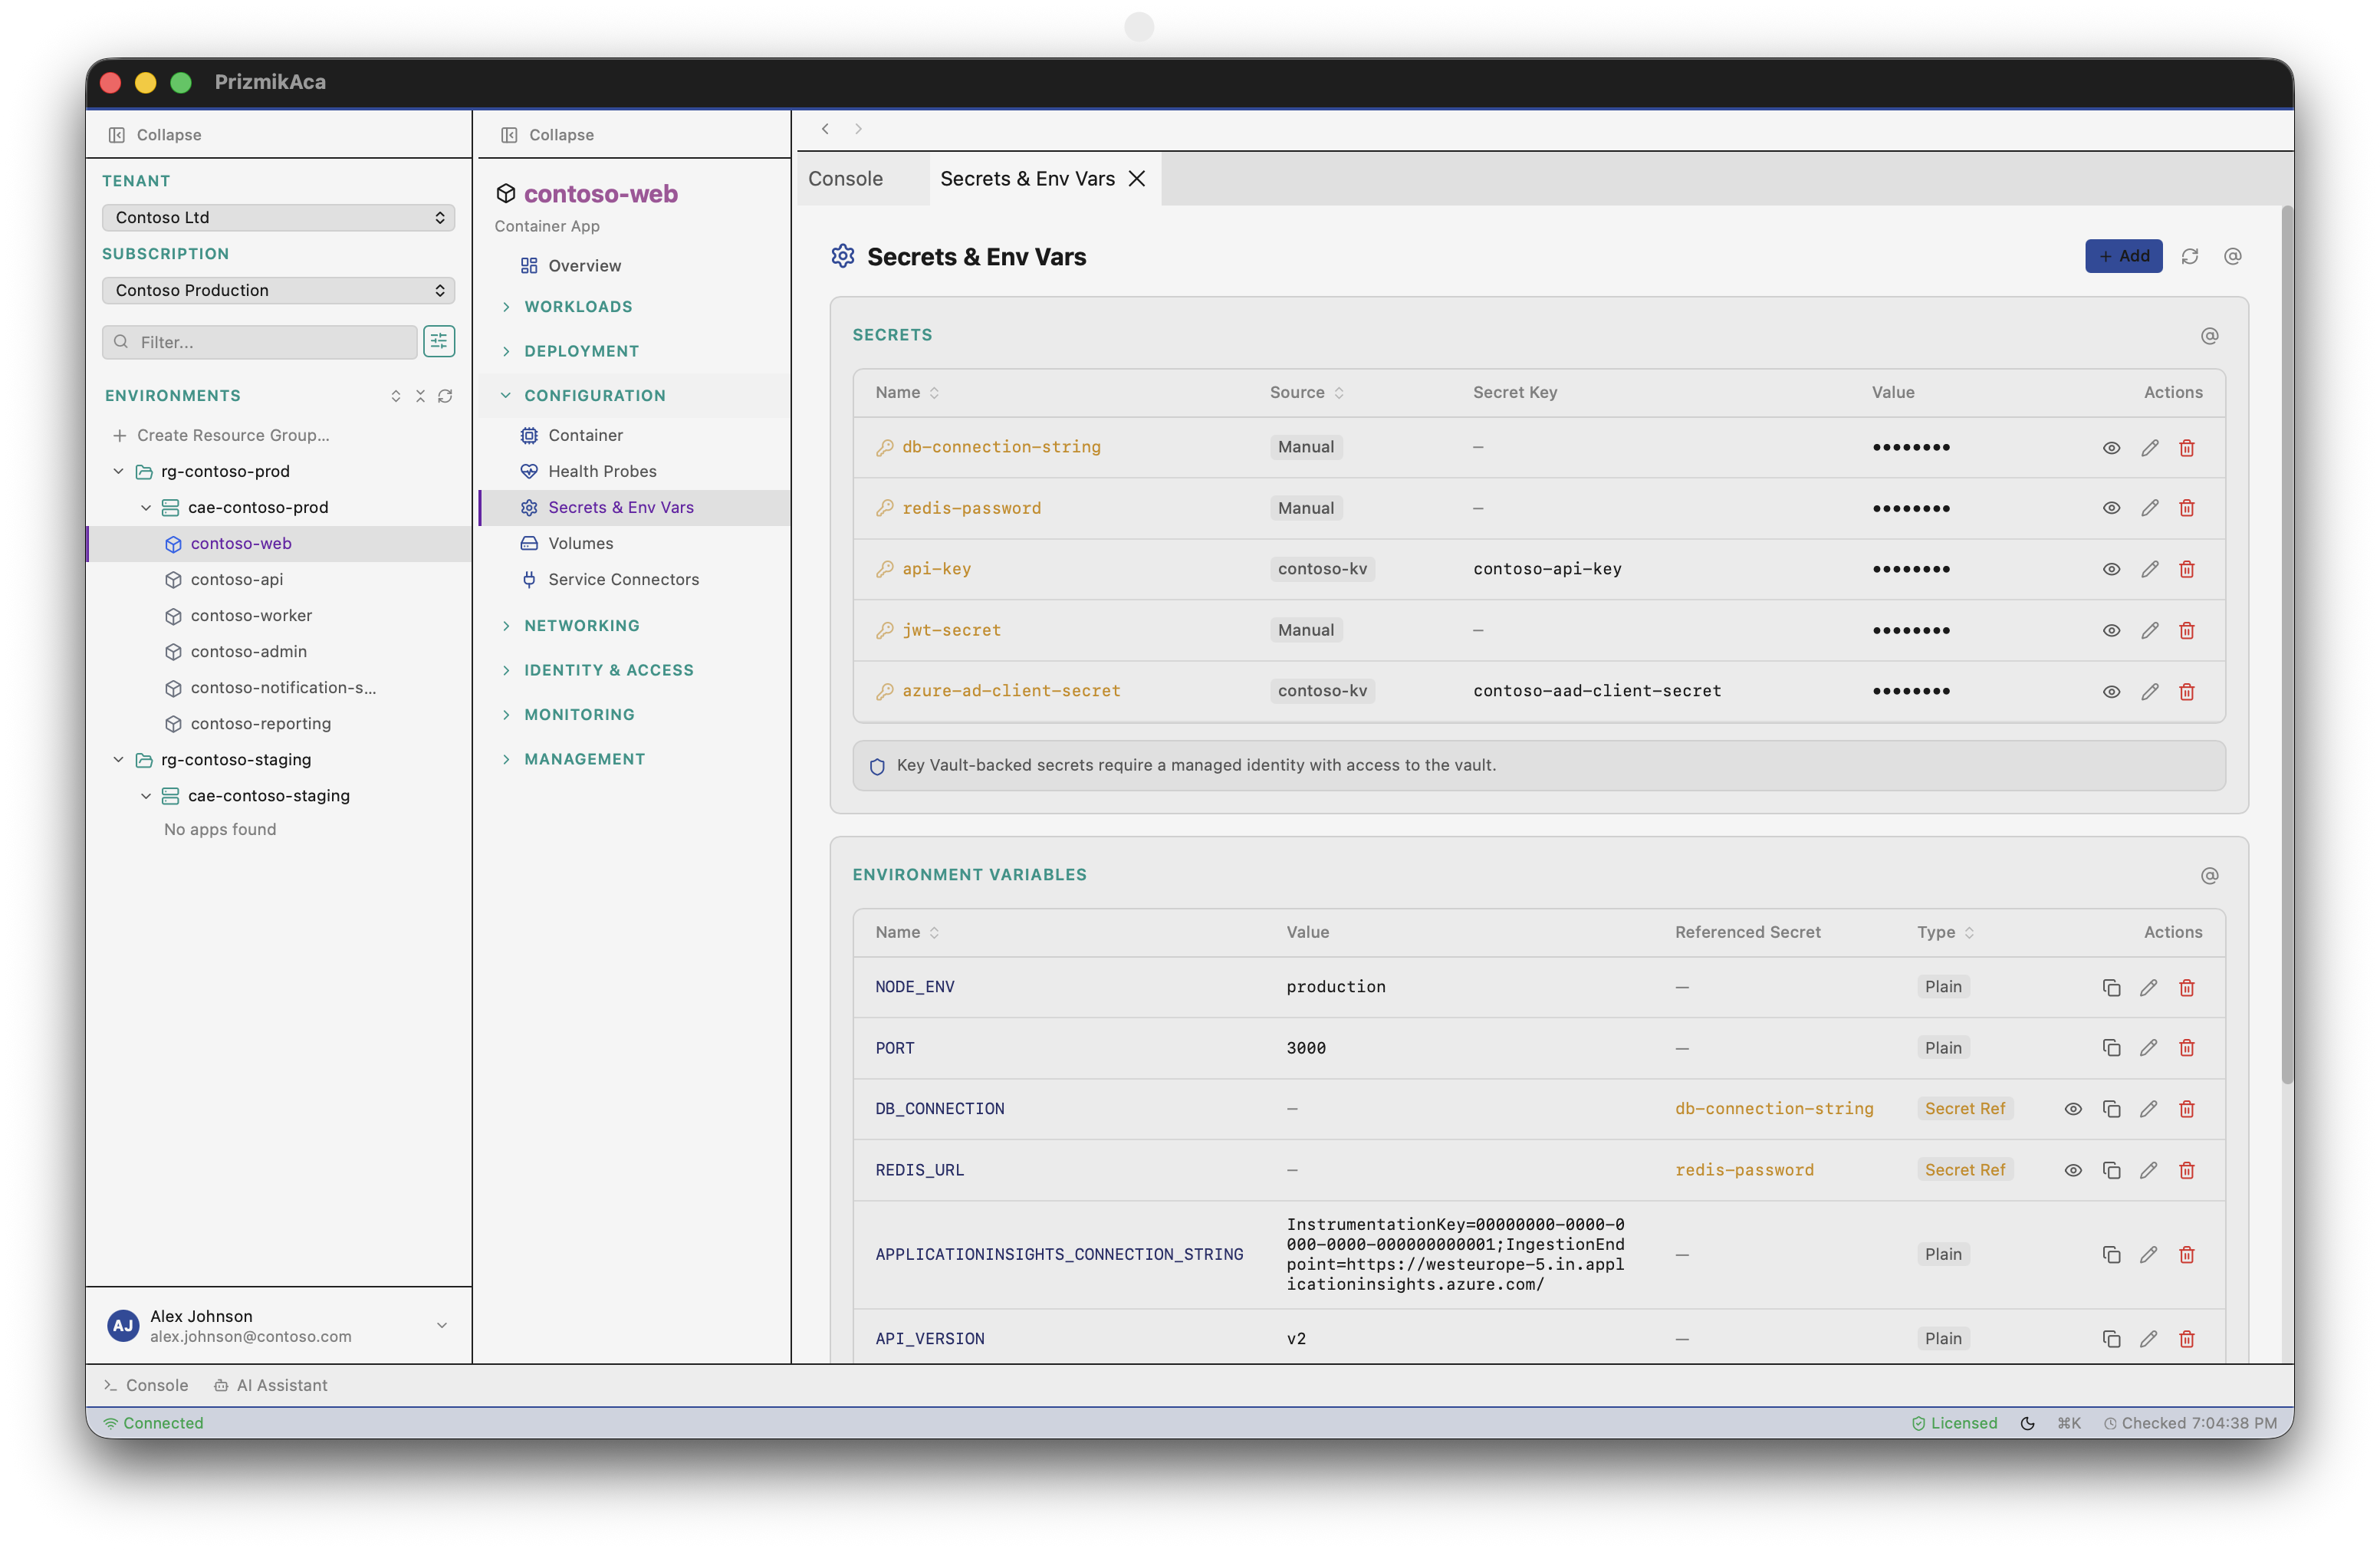Close the Secrets & Env Vars tab
Viewport: 2380px width, 1552px height.
pos(1136,178)
